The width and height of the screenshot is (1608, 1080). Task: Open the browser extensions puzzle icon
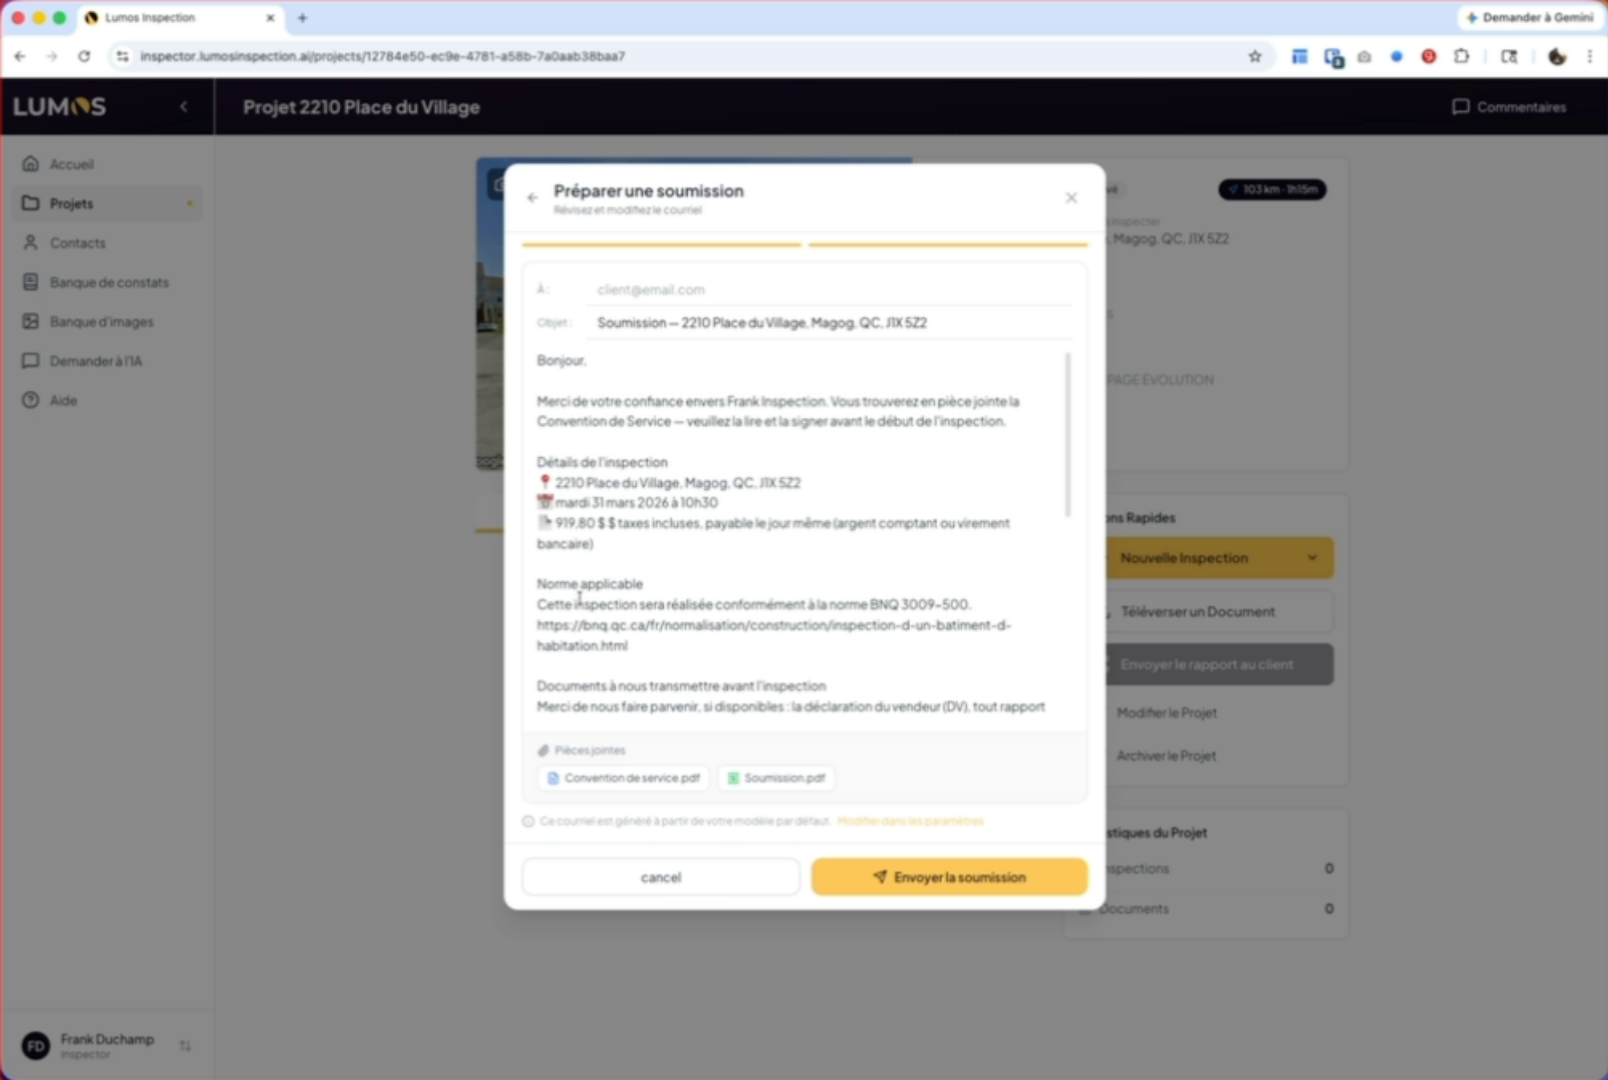[1462, 57]
